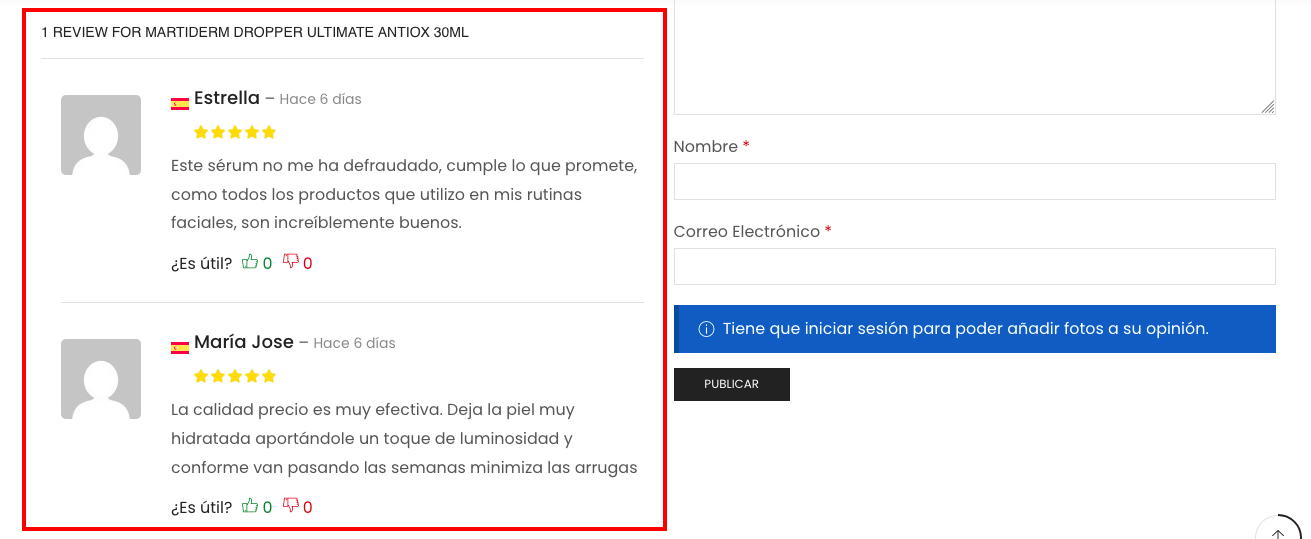Click the reviewer name María Jose
1311x539 pixels.
pyautogui.click(x=244, y=342)
